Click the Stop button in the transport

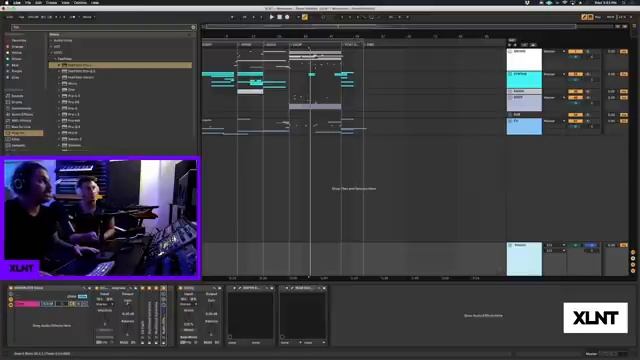[280, 17]
